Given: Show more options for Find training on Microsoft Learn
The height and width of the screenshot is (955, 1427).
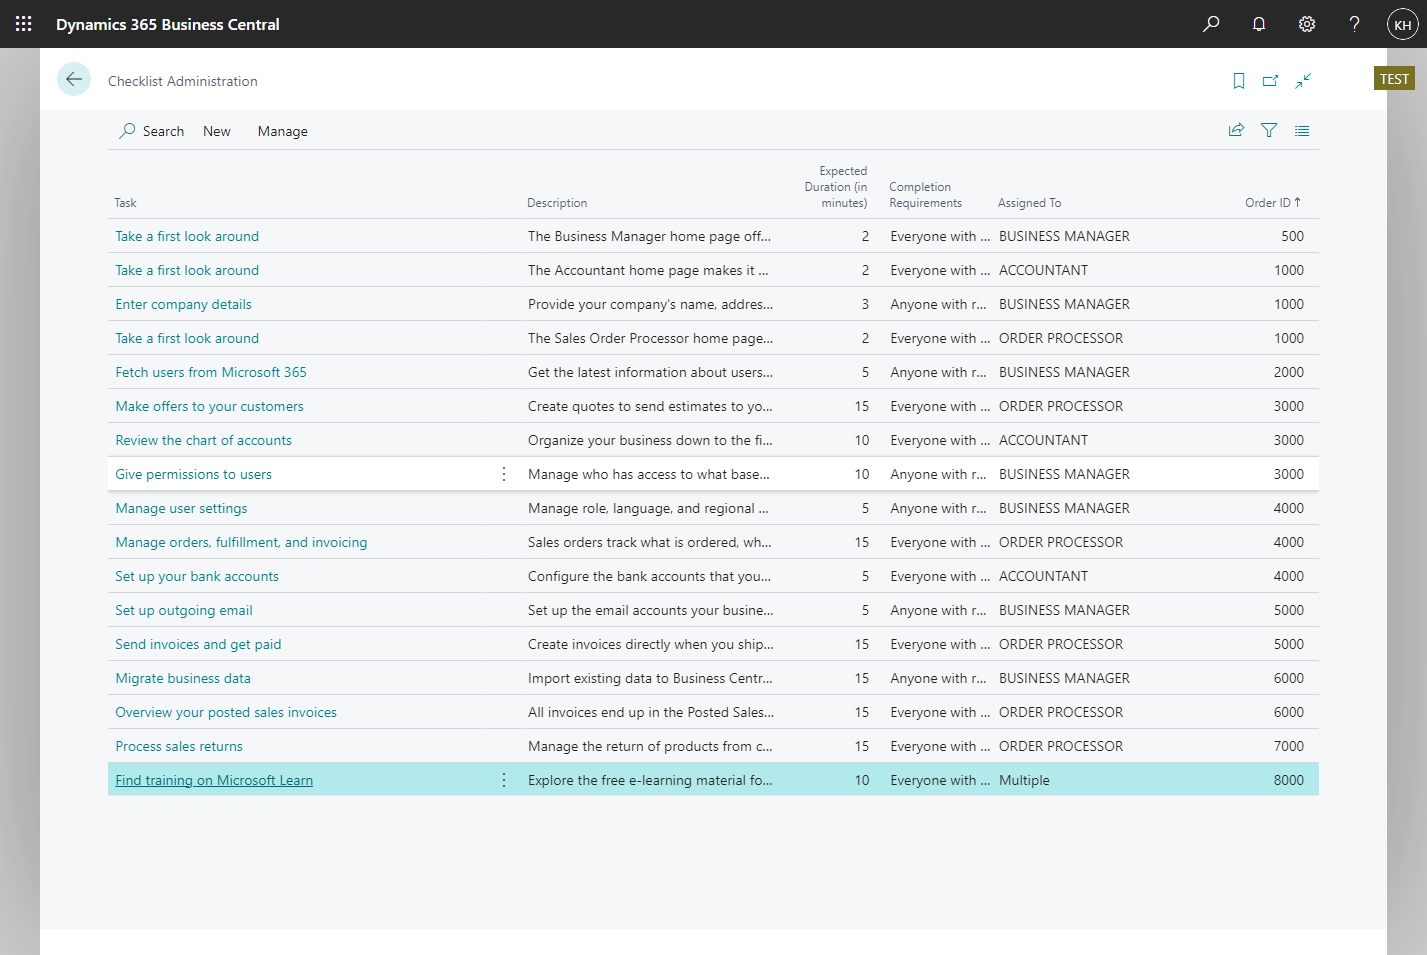Looking at the screenshot, I should 504,780.
